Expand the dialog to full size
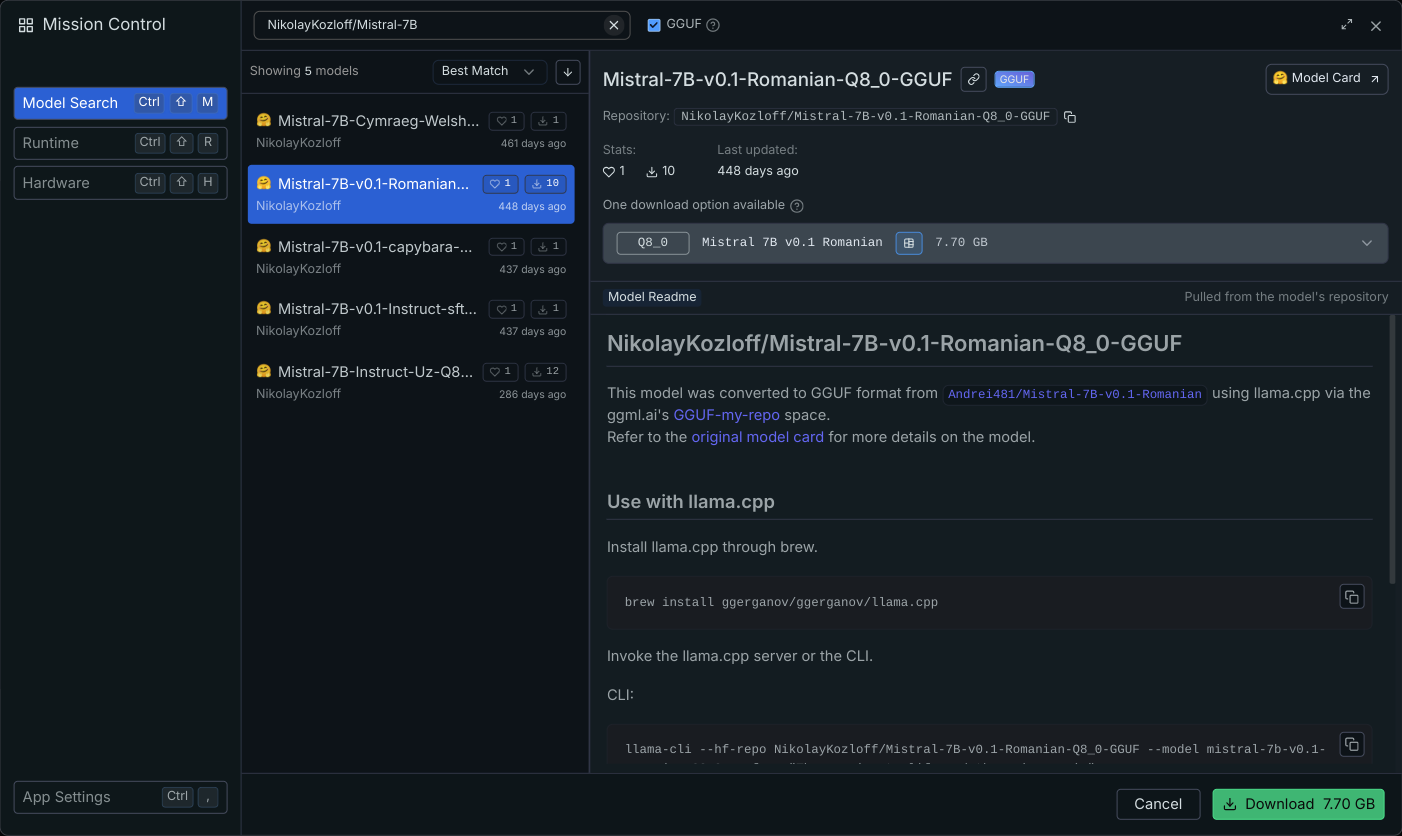This screenshot has height=836, width=1402. (1346, 25)
